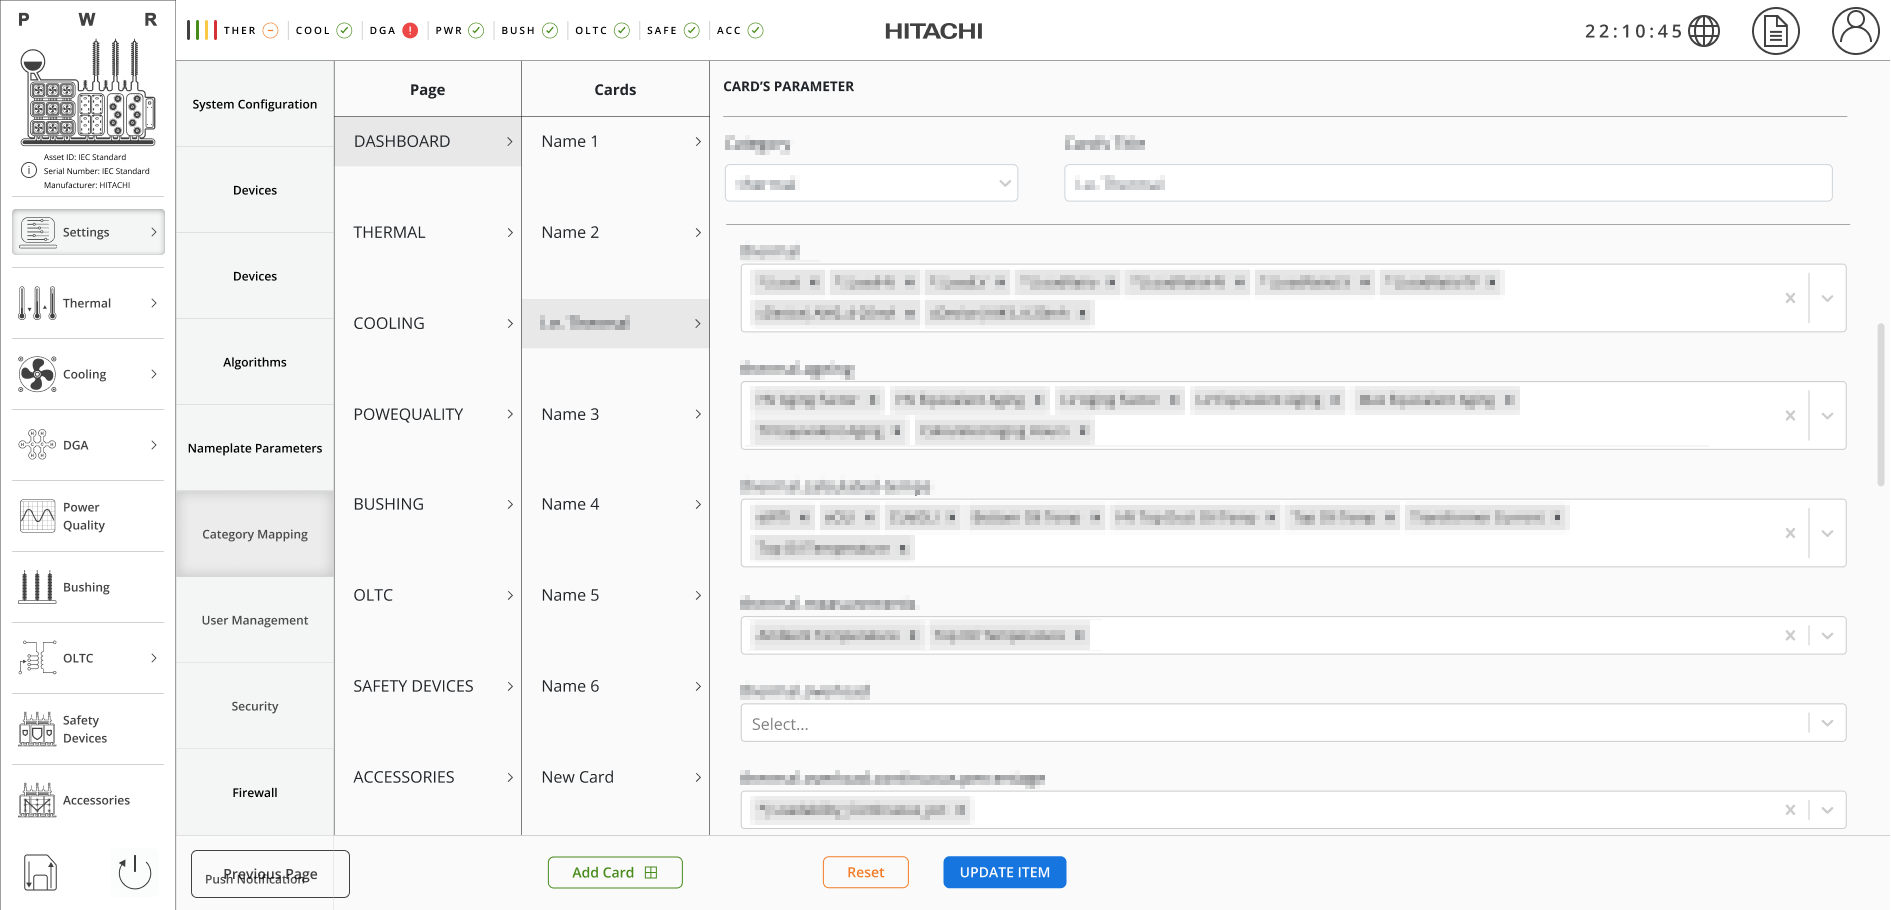
Task: Open the user profile icon
Action: 1856,31
